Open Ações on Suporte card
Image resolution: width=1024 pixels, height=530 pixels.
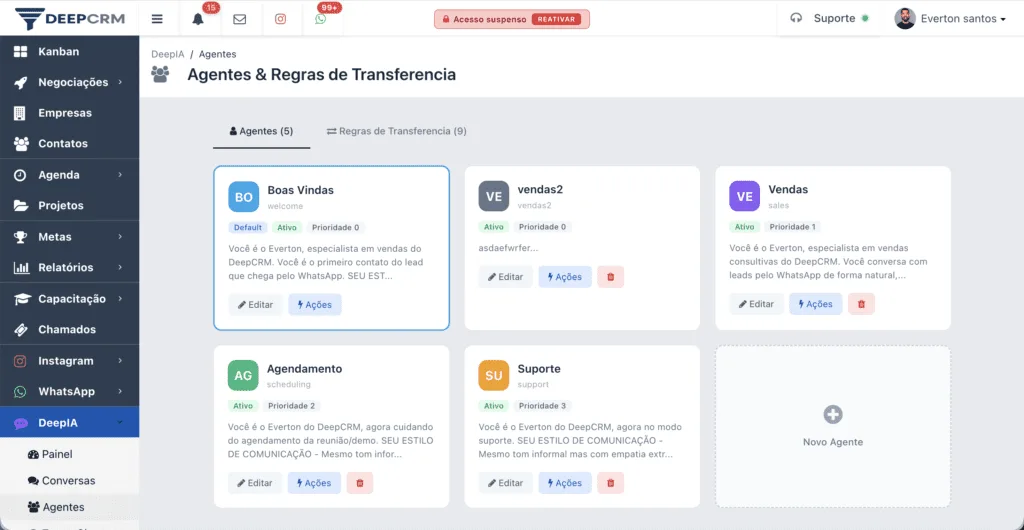click(565, 483)
